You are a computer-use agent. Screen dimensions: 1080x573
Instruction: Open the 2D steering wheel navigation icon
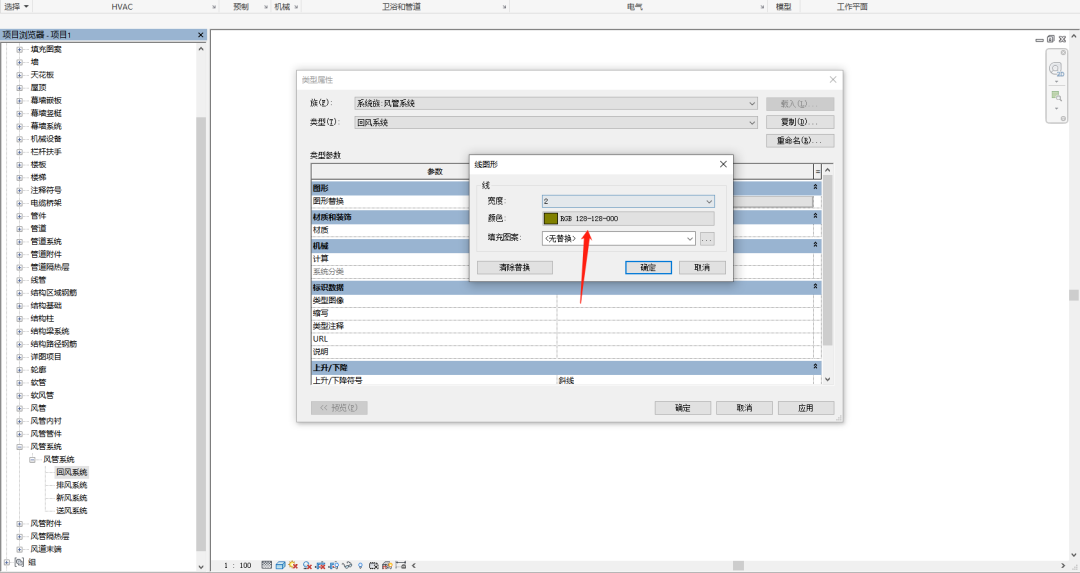coord(1056,69)
